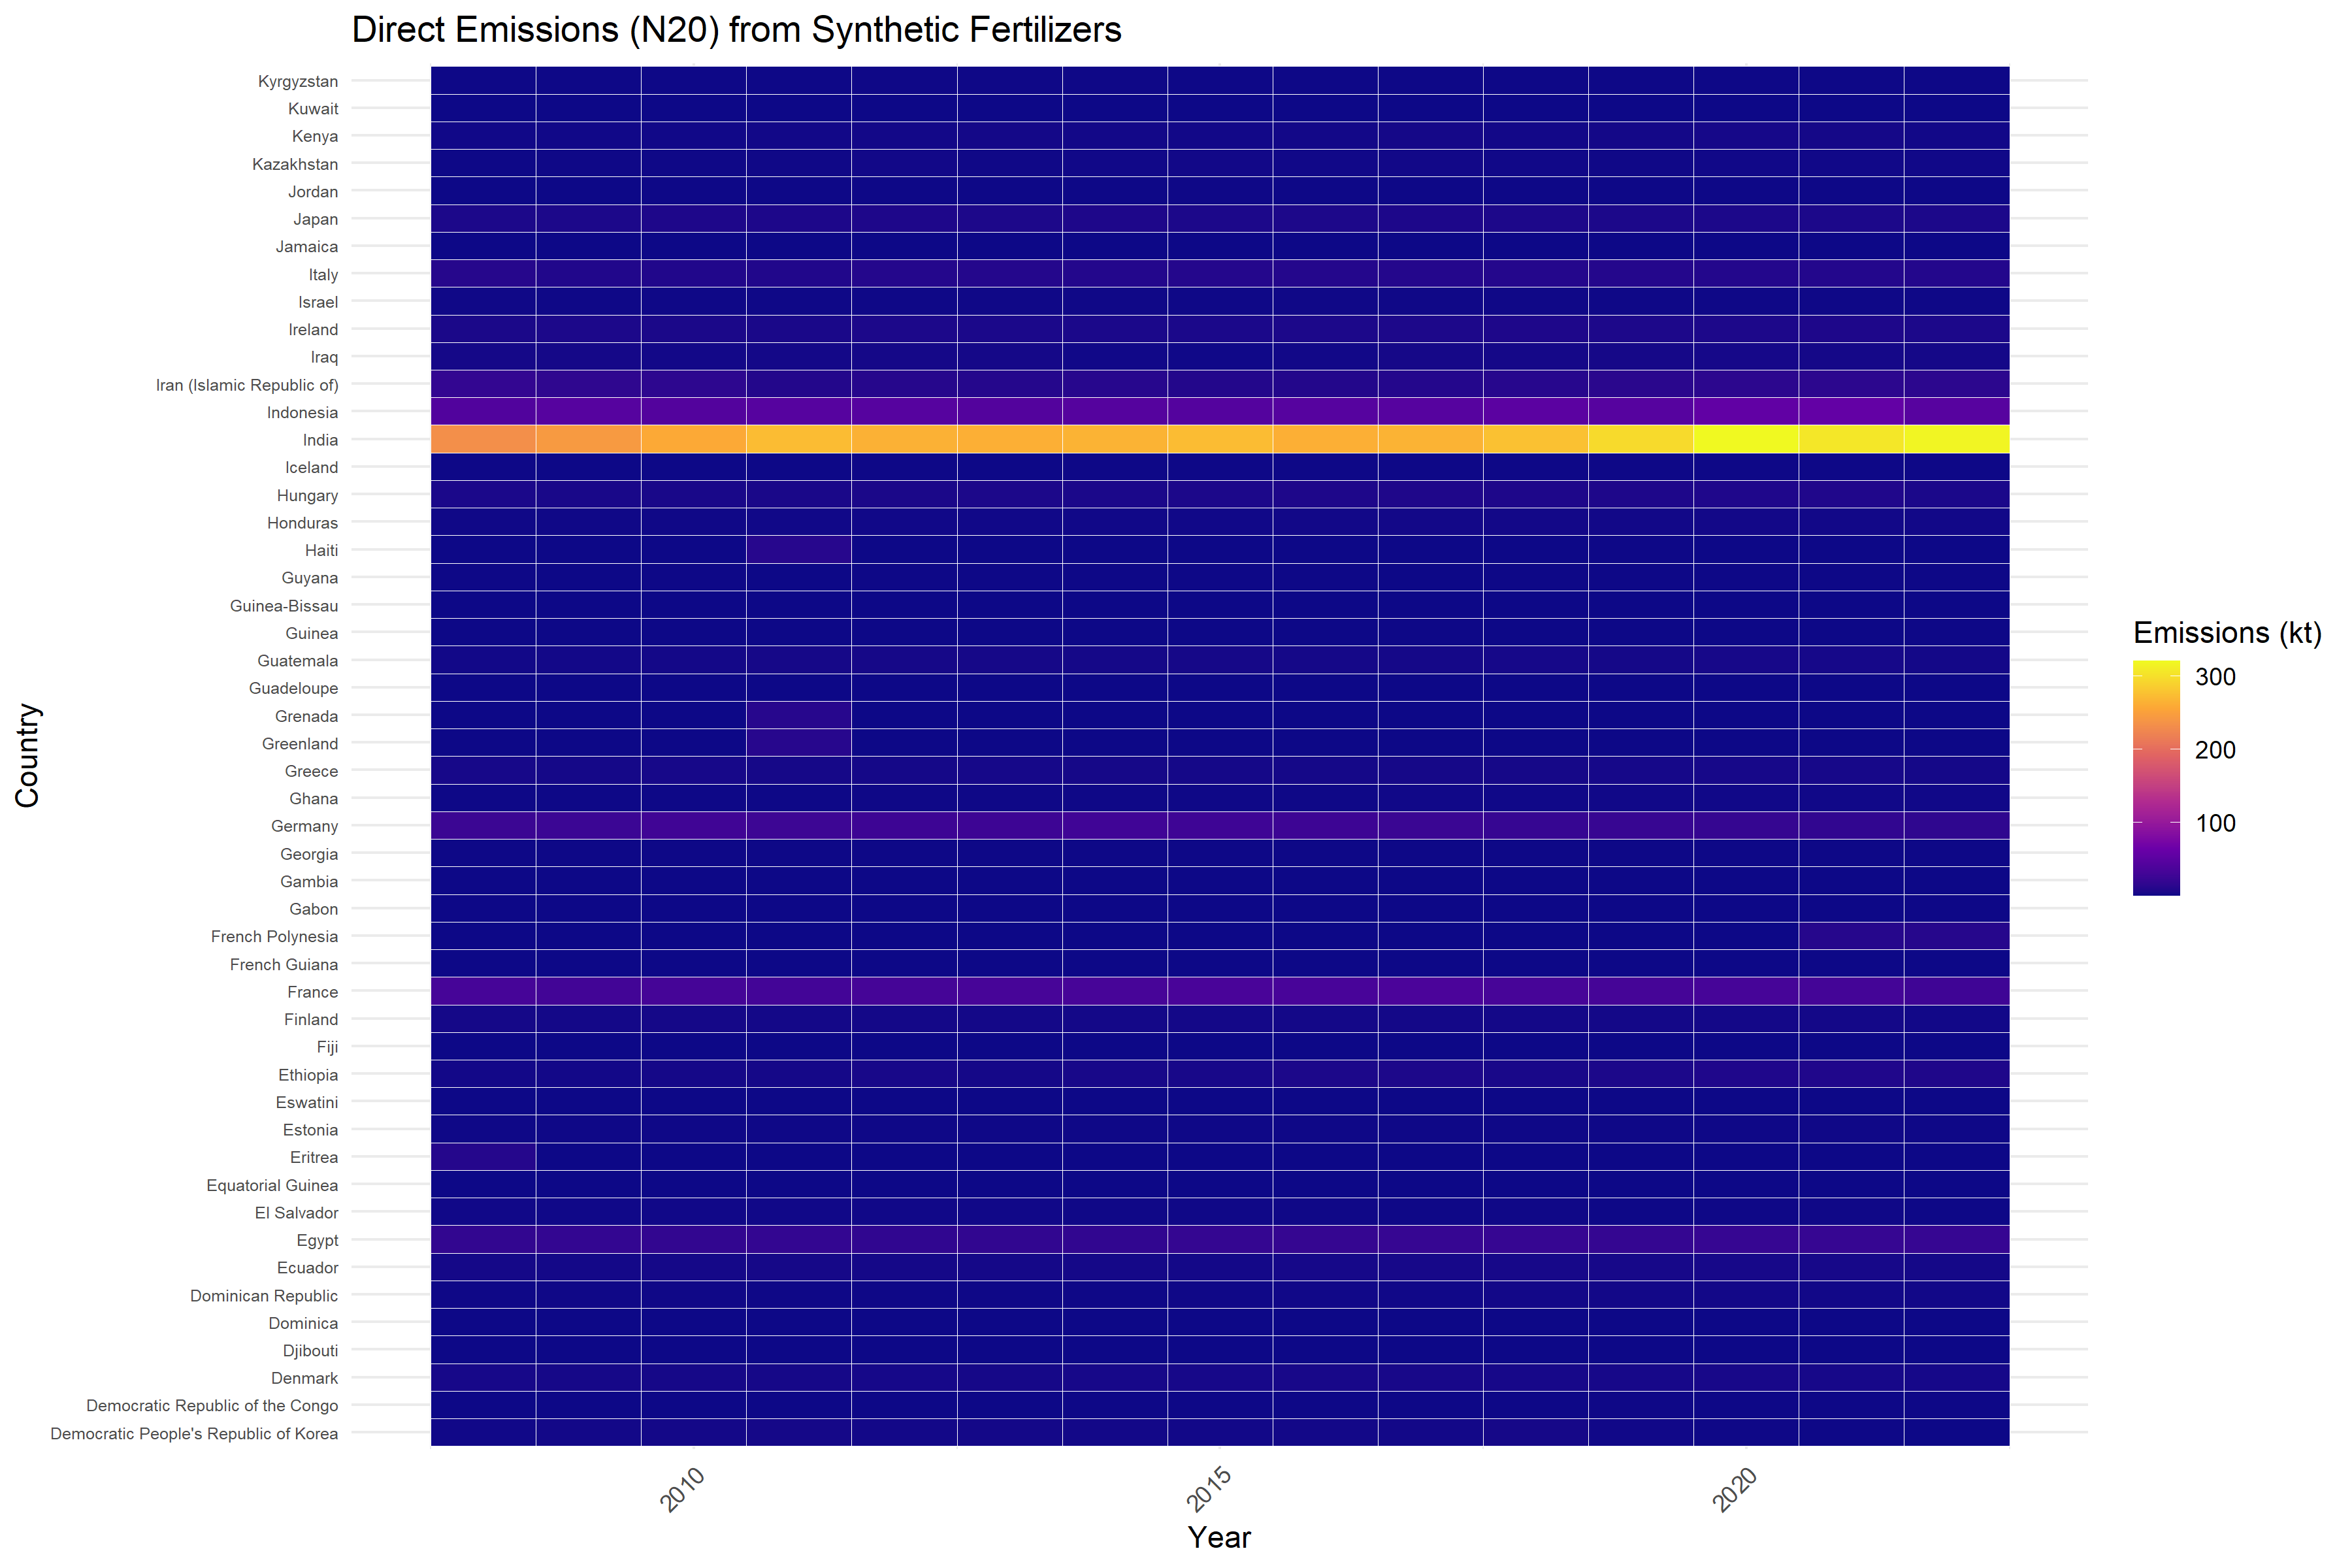Click the El Salvador label

tap(296, 1213)
